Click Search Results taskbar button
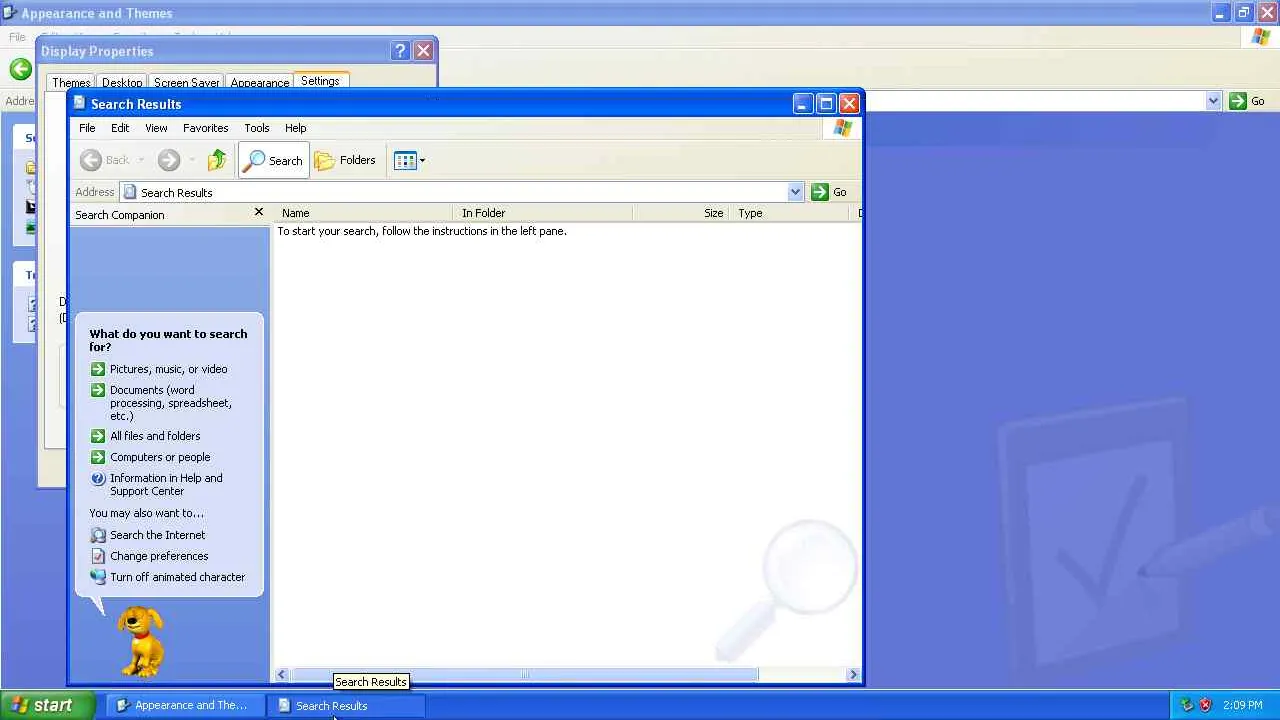The height and width of the screenshot is (720, 1280). (x=346, y=705)
